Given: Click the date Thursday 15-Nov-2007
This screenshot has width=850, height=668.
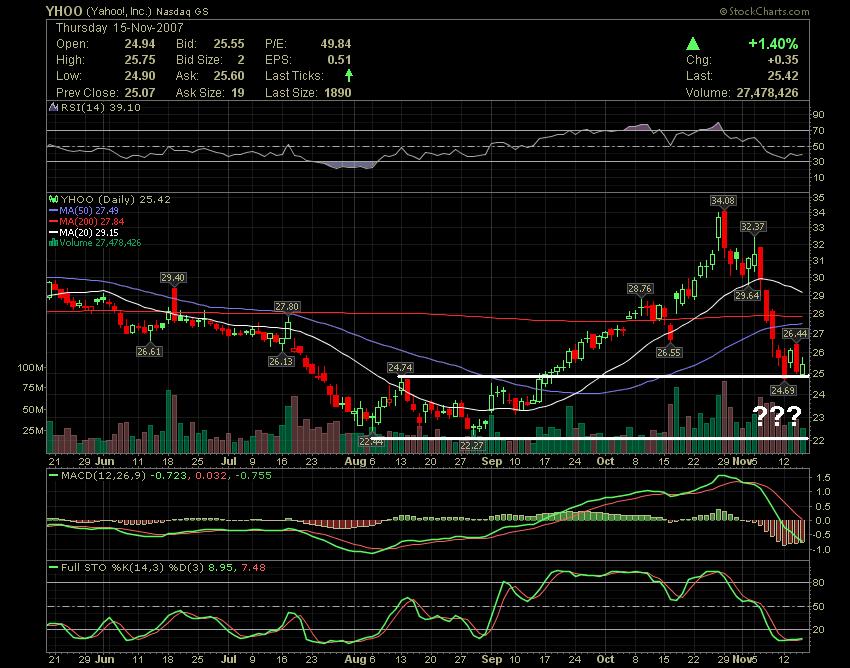Looking at the screenshot, I should point(119,28).
